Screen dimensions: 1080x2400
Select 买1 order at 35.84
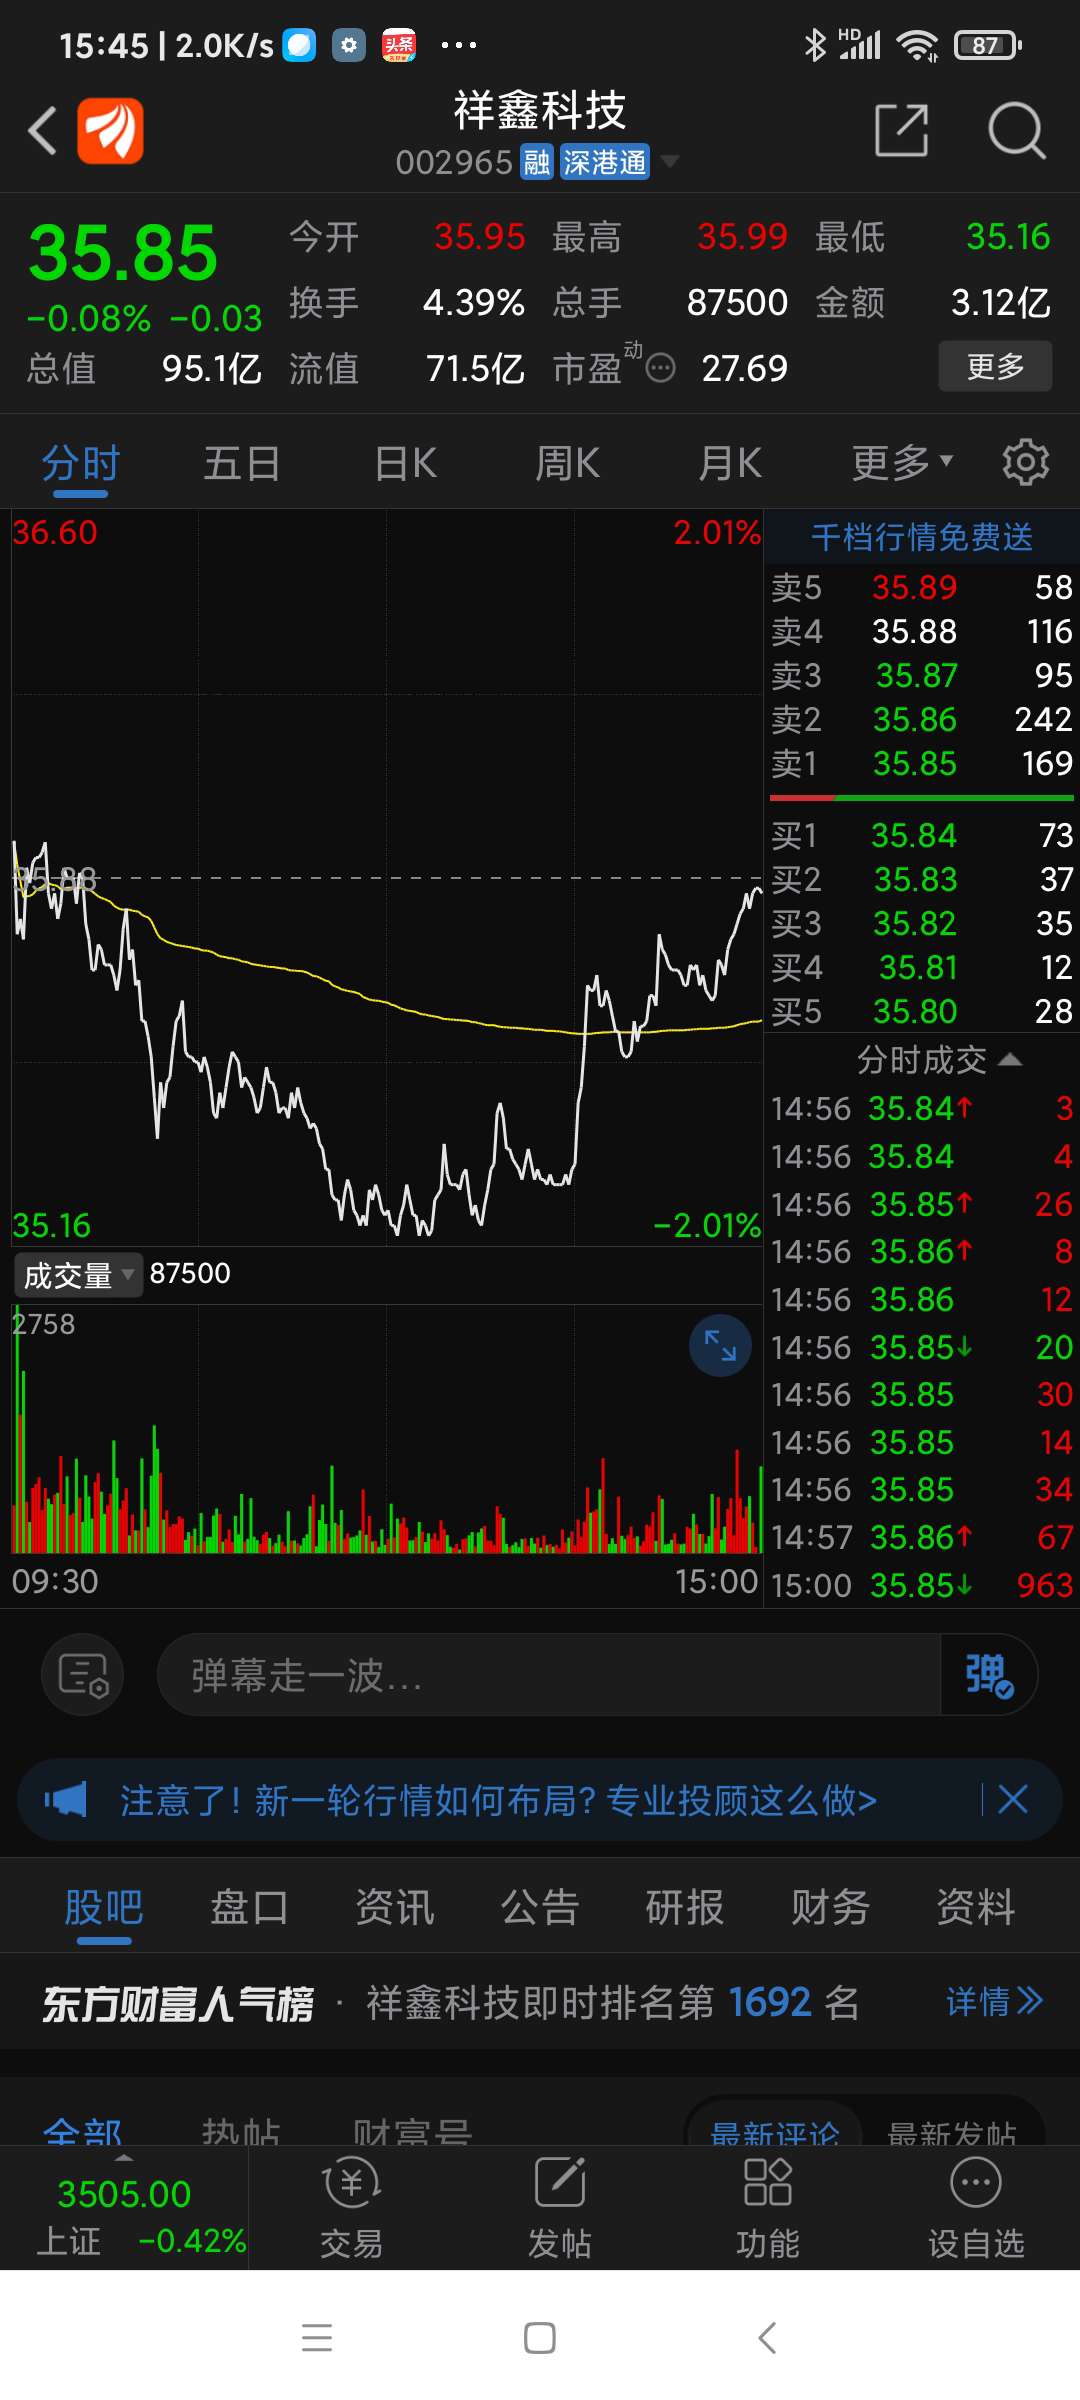[921, 835]
